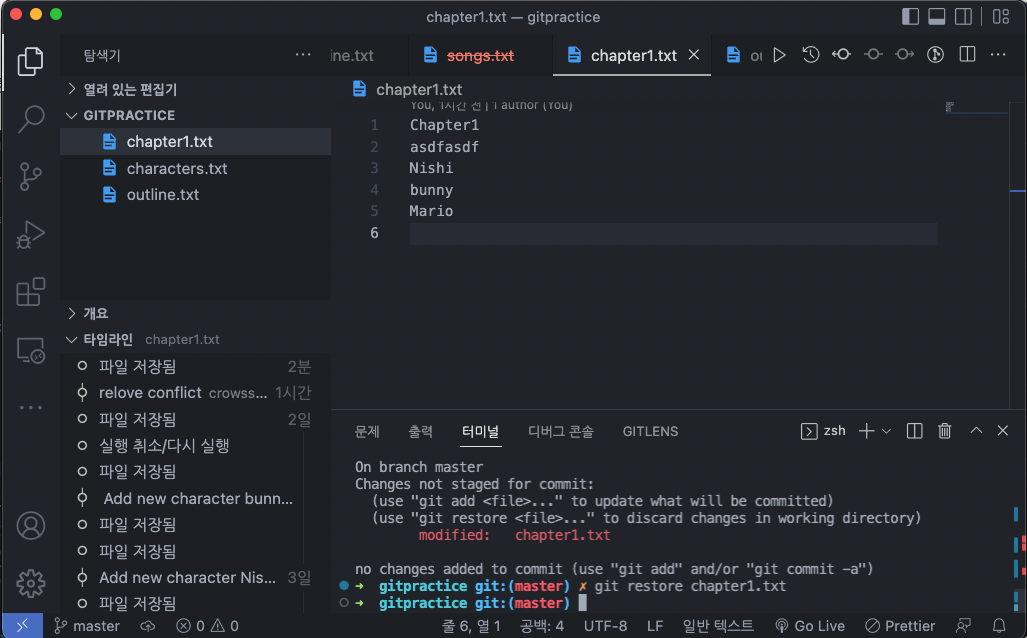Open Source Control view in activity bar
The image size is (1027, 638).
[30, 176]
